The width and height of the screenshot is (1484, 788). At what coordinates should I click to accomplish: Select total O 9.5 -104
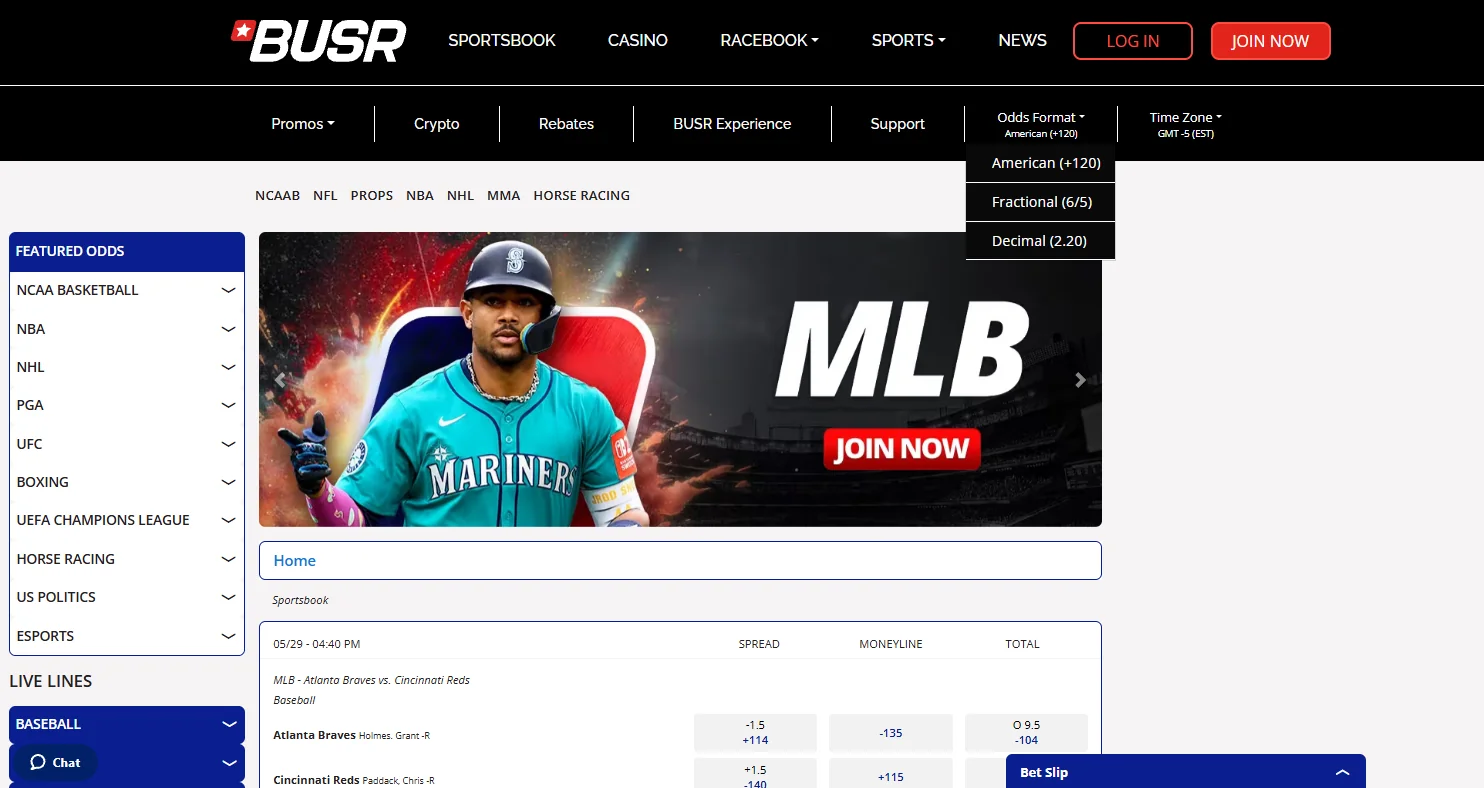[1026, 733]
